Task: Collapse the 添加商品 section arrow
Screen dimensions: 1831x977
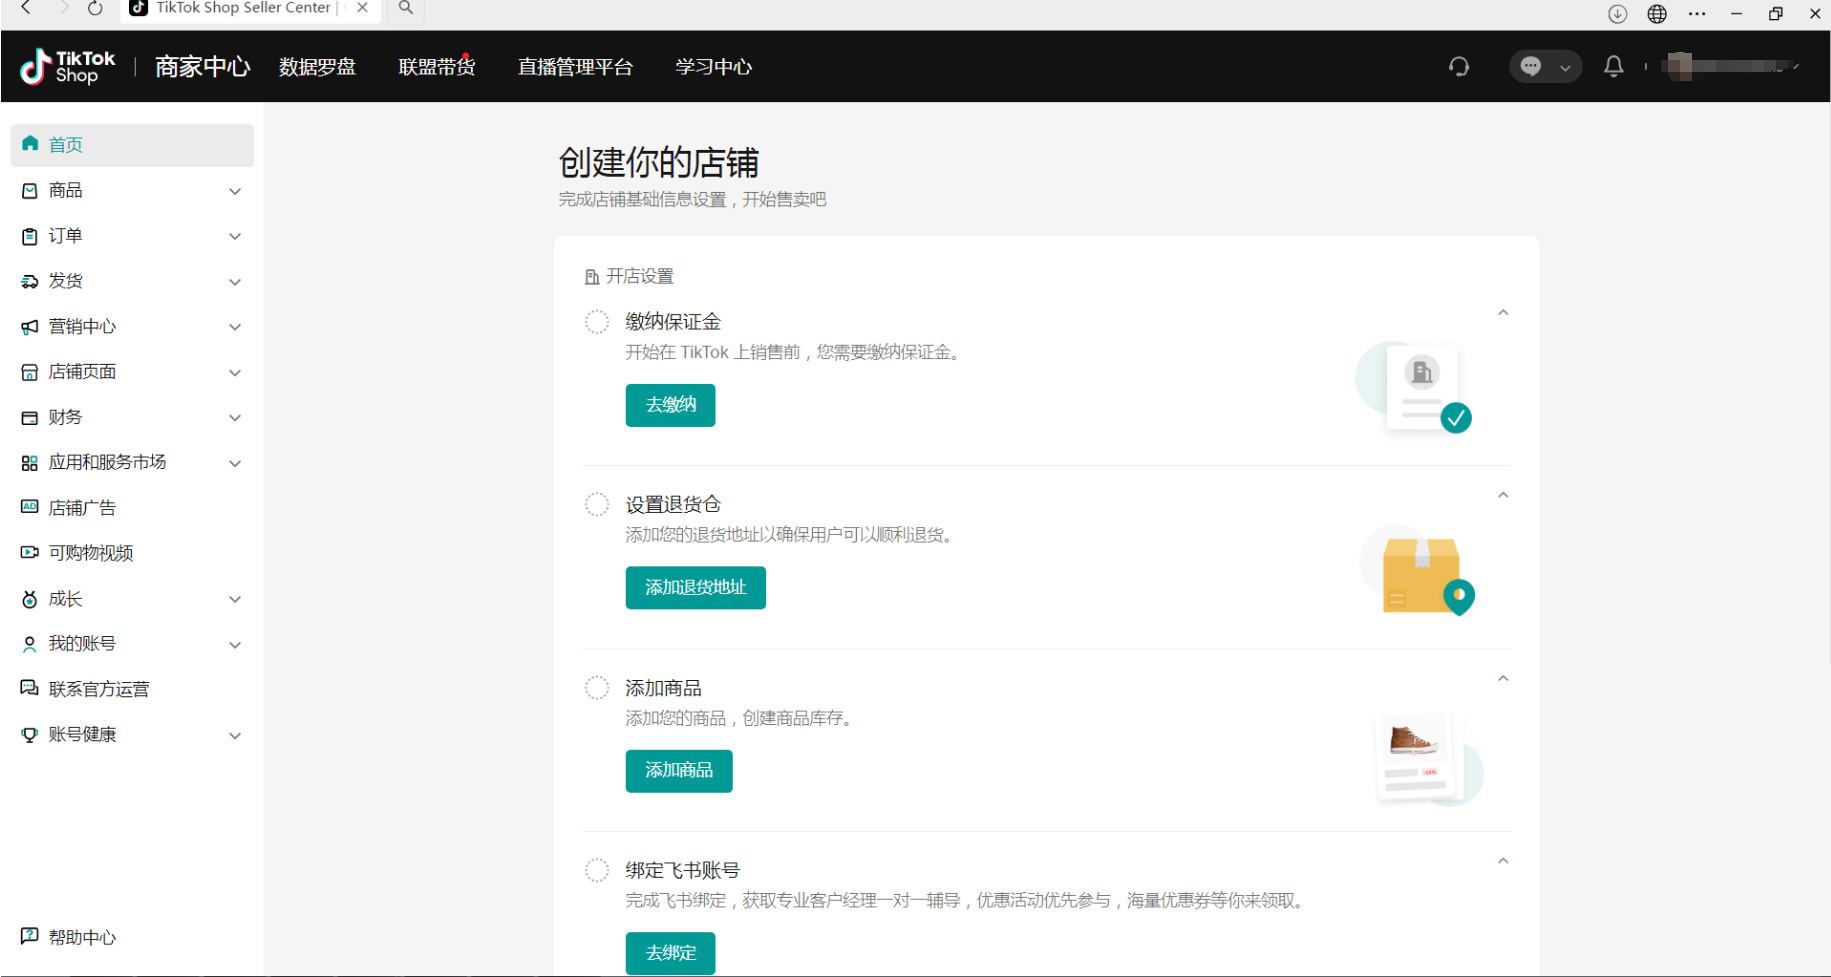Action: [1503, 678]
